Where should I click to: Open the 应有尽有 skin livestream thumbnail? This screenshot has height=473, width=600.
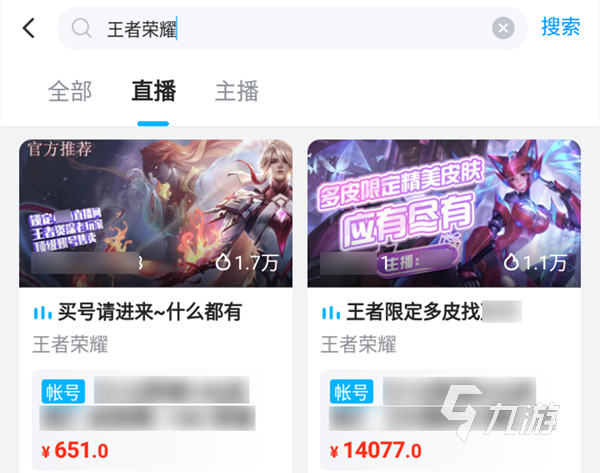click(444, 214)
